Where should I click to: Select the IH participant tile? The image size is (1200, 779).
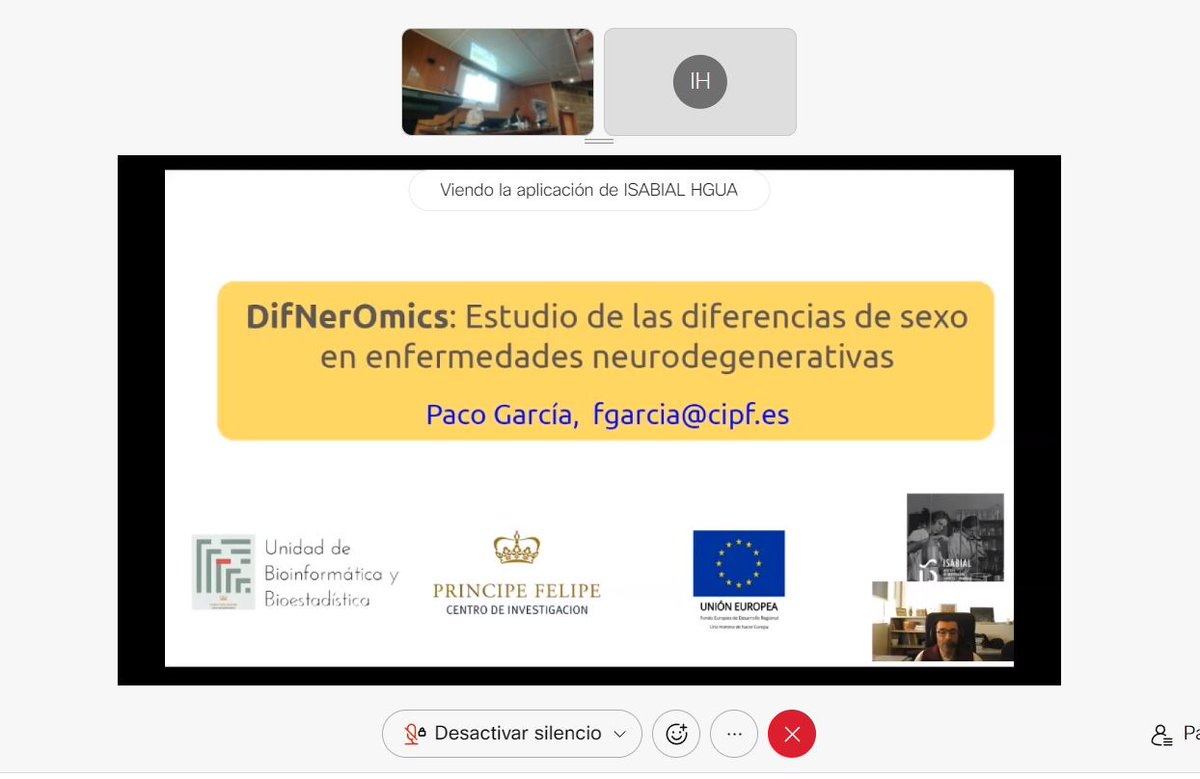[700, 82]
